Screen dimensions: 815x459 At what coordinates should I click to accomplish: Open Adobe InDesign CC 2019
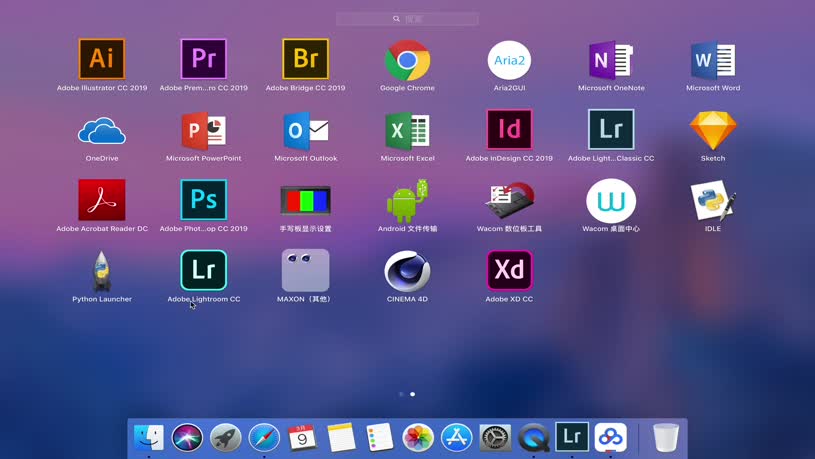[x=509, y=129]
